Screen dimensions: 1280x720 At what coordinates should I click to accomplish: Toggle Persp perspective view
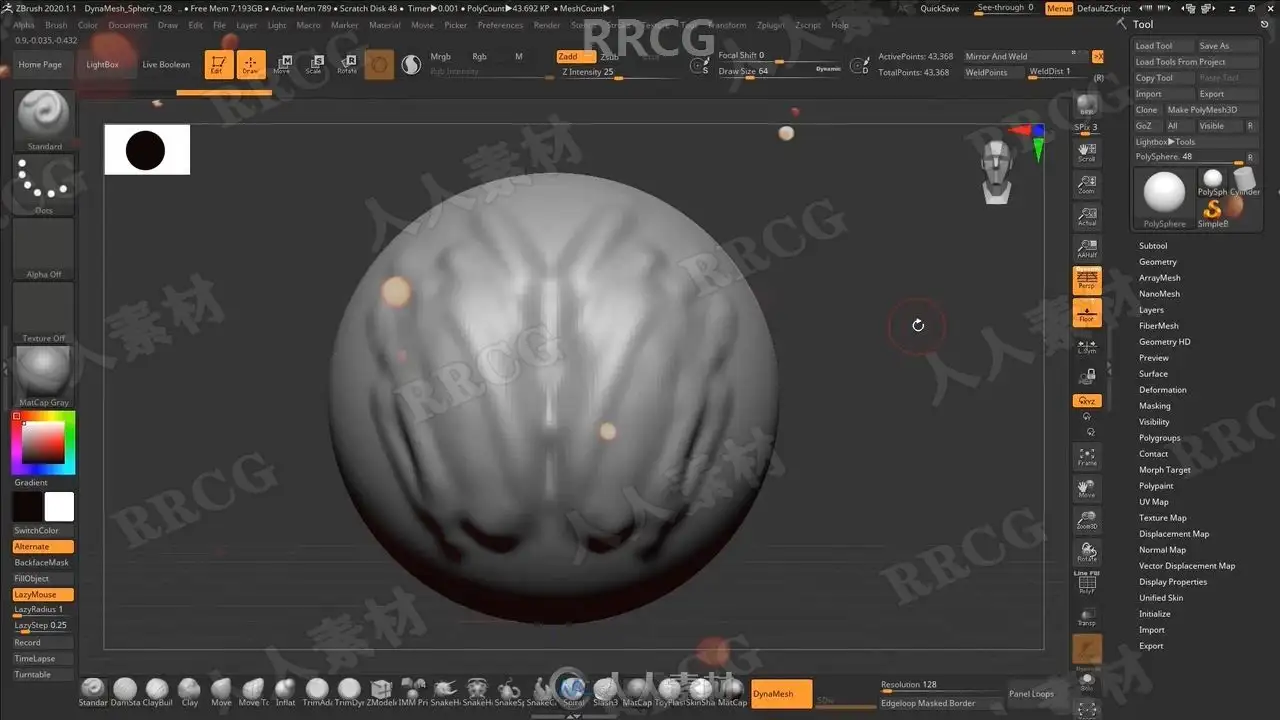pyautogui.click(x=1087, y=280)
